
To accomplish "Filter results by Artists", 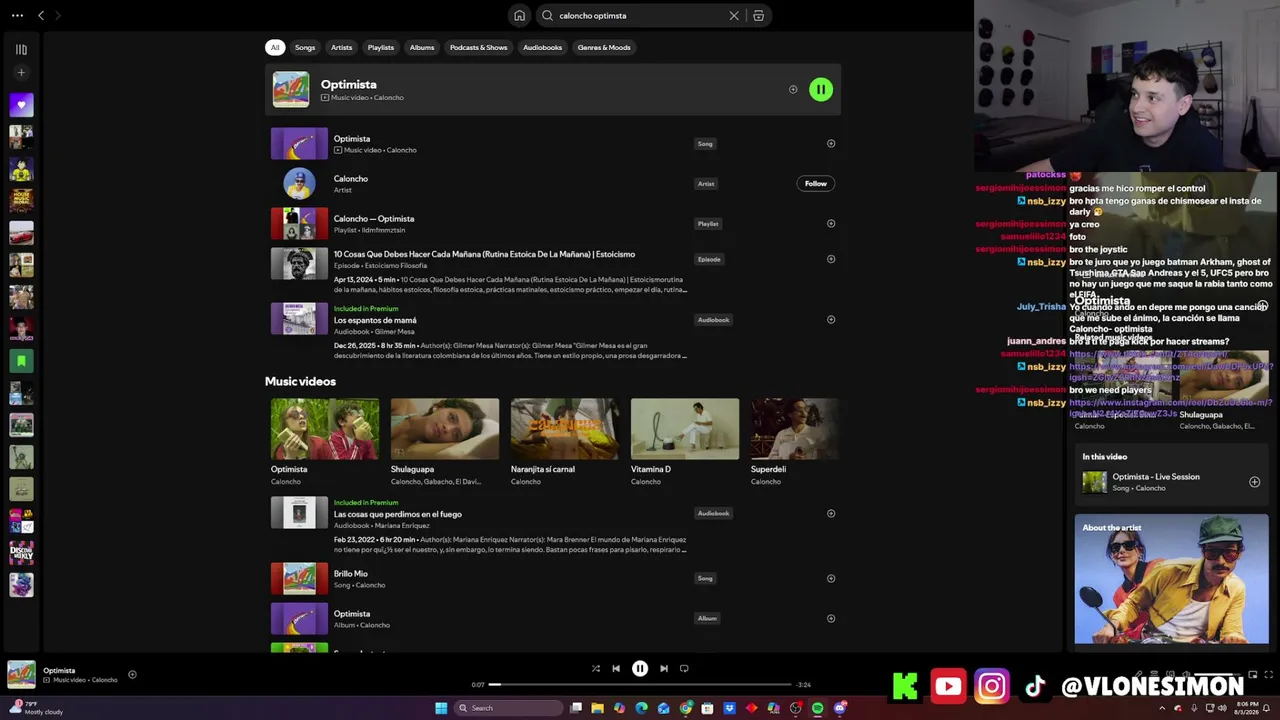I will click(x=341, y=47).
